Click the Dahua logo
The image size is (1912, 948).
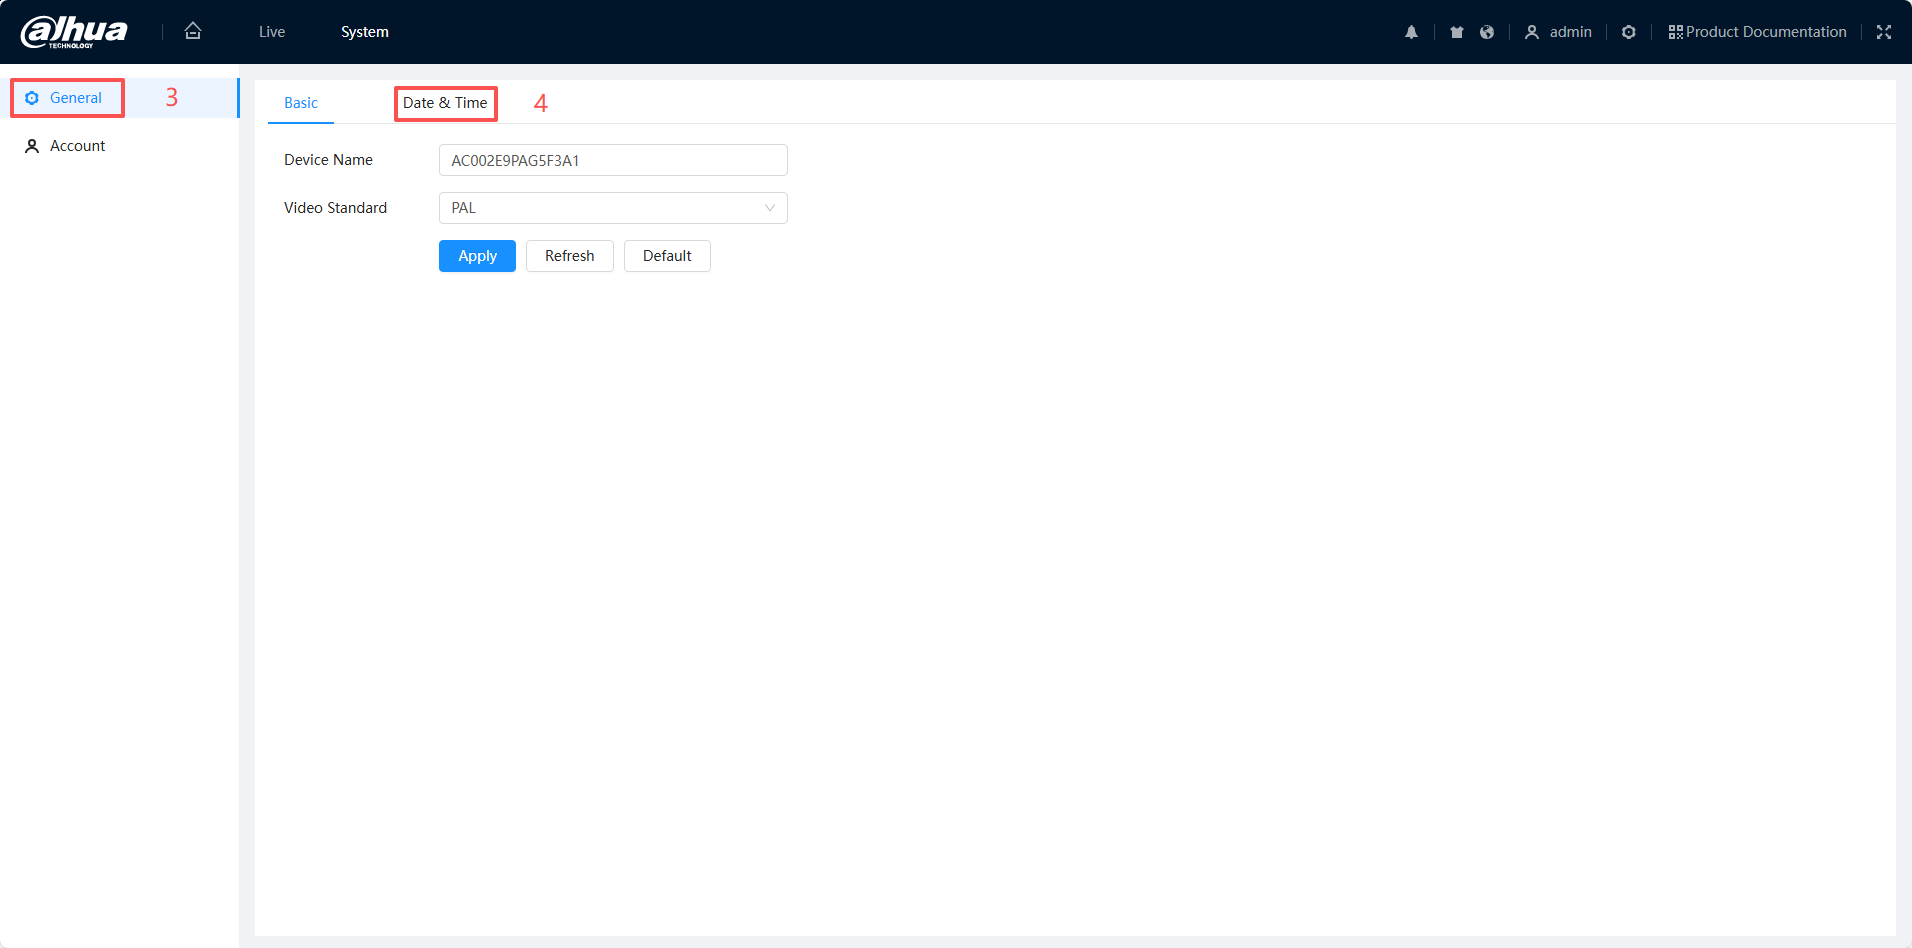coord(75,32)
